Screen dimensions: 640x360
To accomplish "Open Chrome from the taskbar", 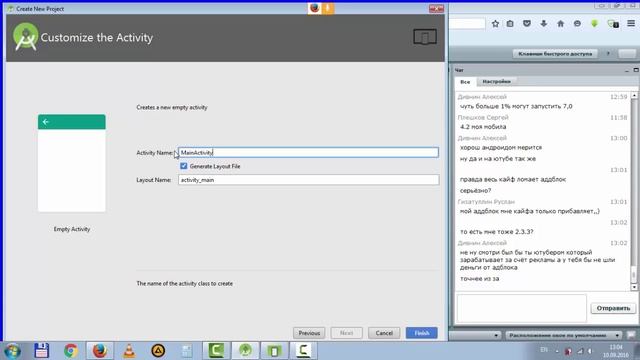I will coord(71,351).
